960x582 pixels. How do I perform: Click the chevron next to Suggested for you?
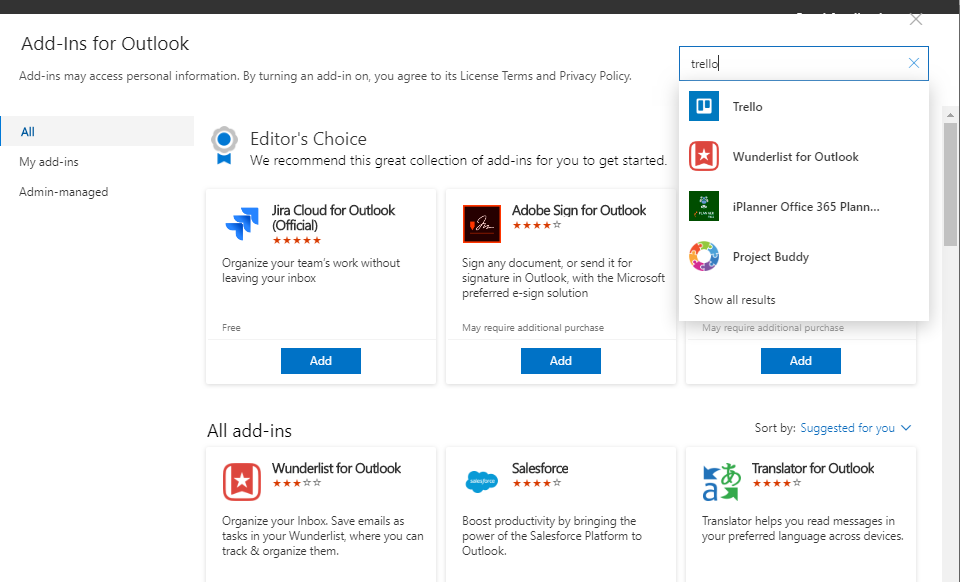click(x=906, y=428)
